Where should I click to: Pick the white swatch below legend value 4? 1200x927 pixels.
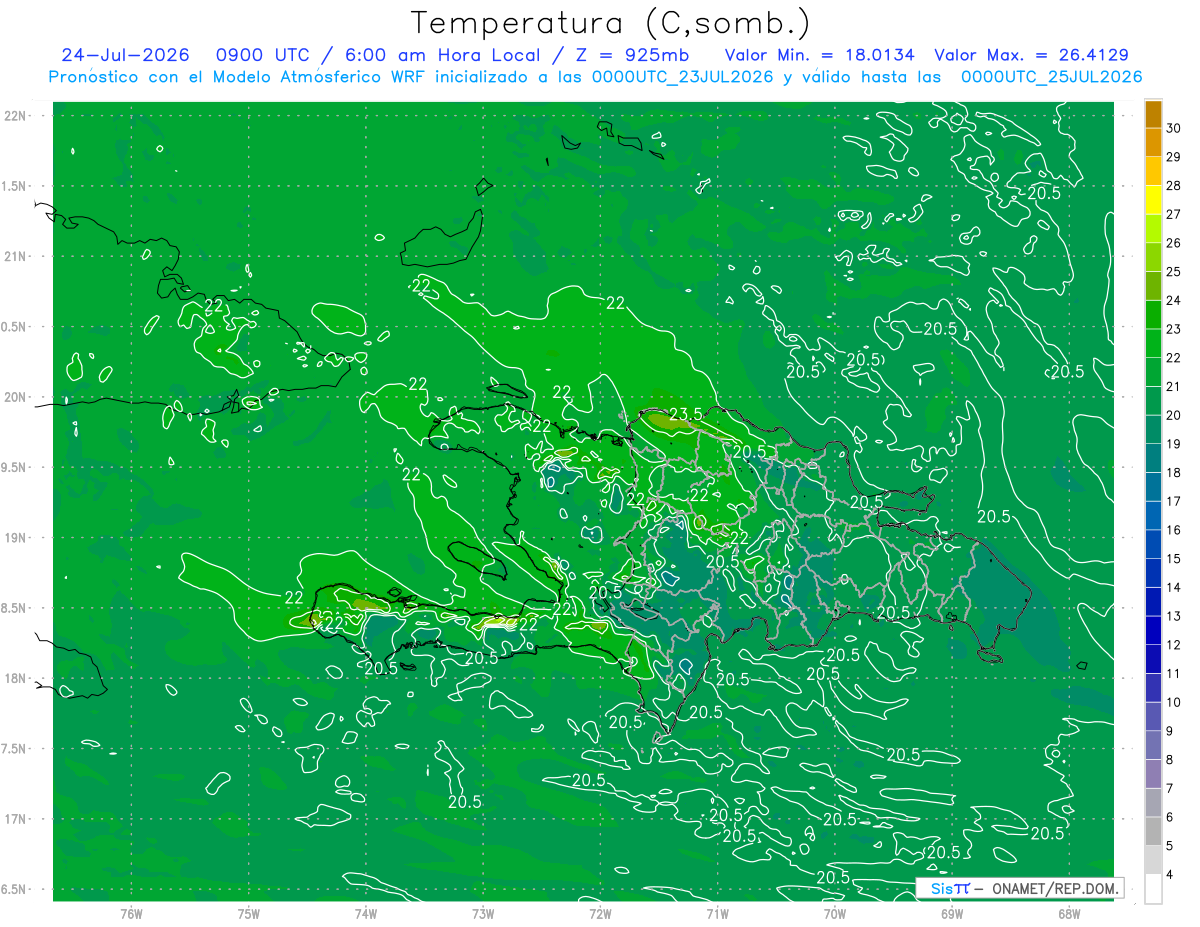[1153, 889]
